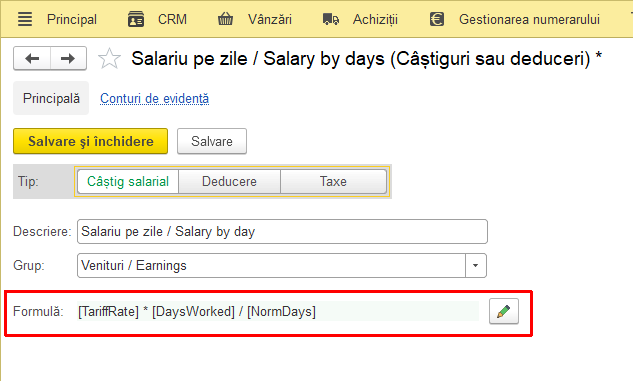Click the Salvare button
The height and width of the screenshot is (381, 633).
(x=212, y=141)
